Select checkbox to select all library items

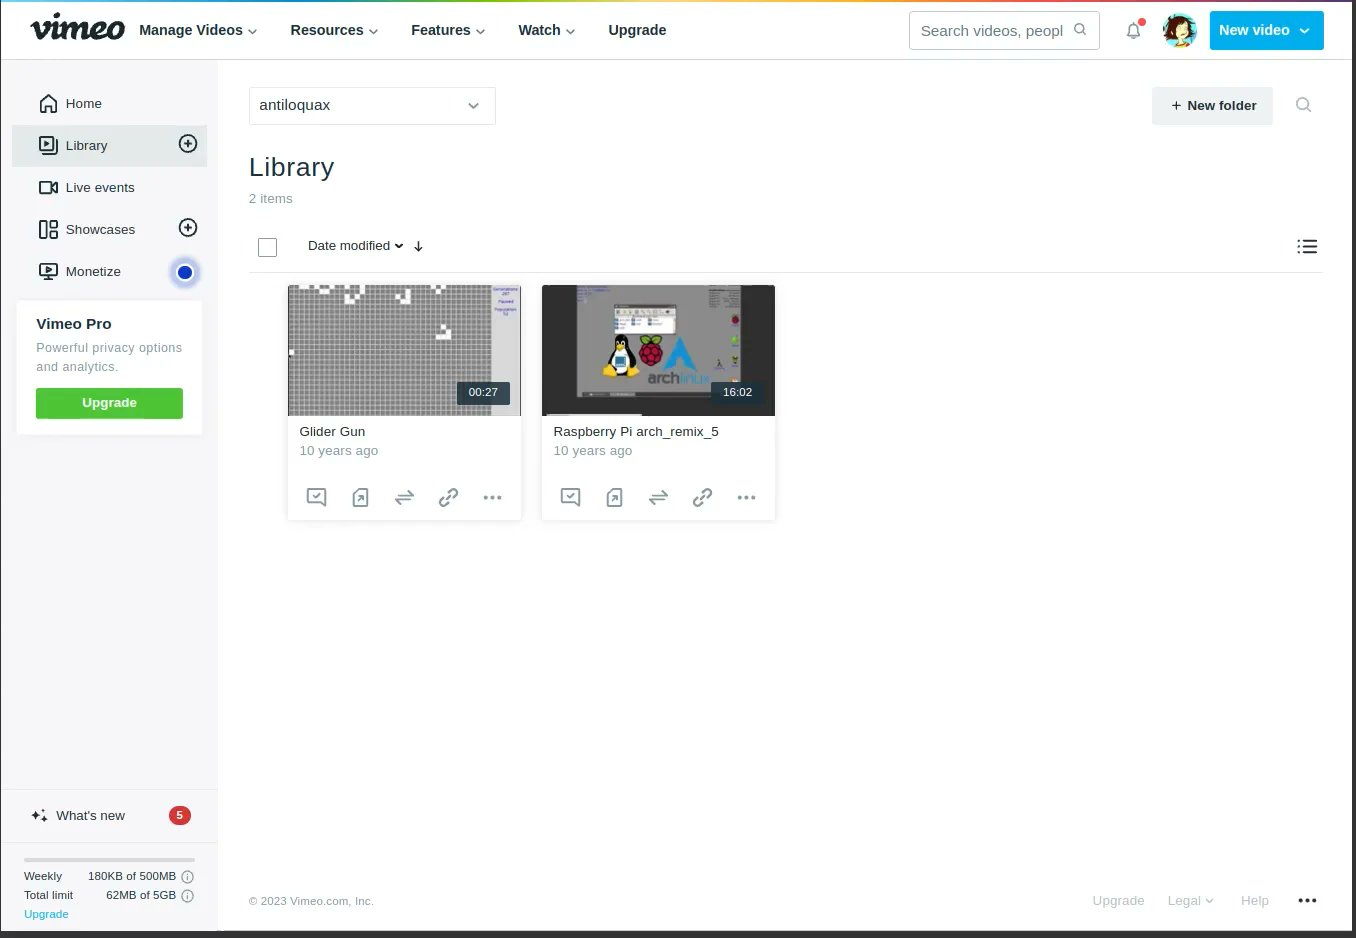click(267, 246)
